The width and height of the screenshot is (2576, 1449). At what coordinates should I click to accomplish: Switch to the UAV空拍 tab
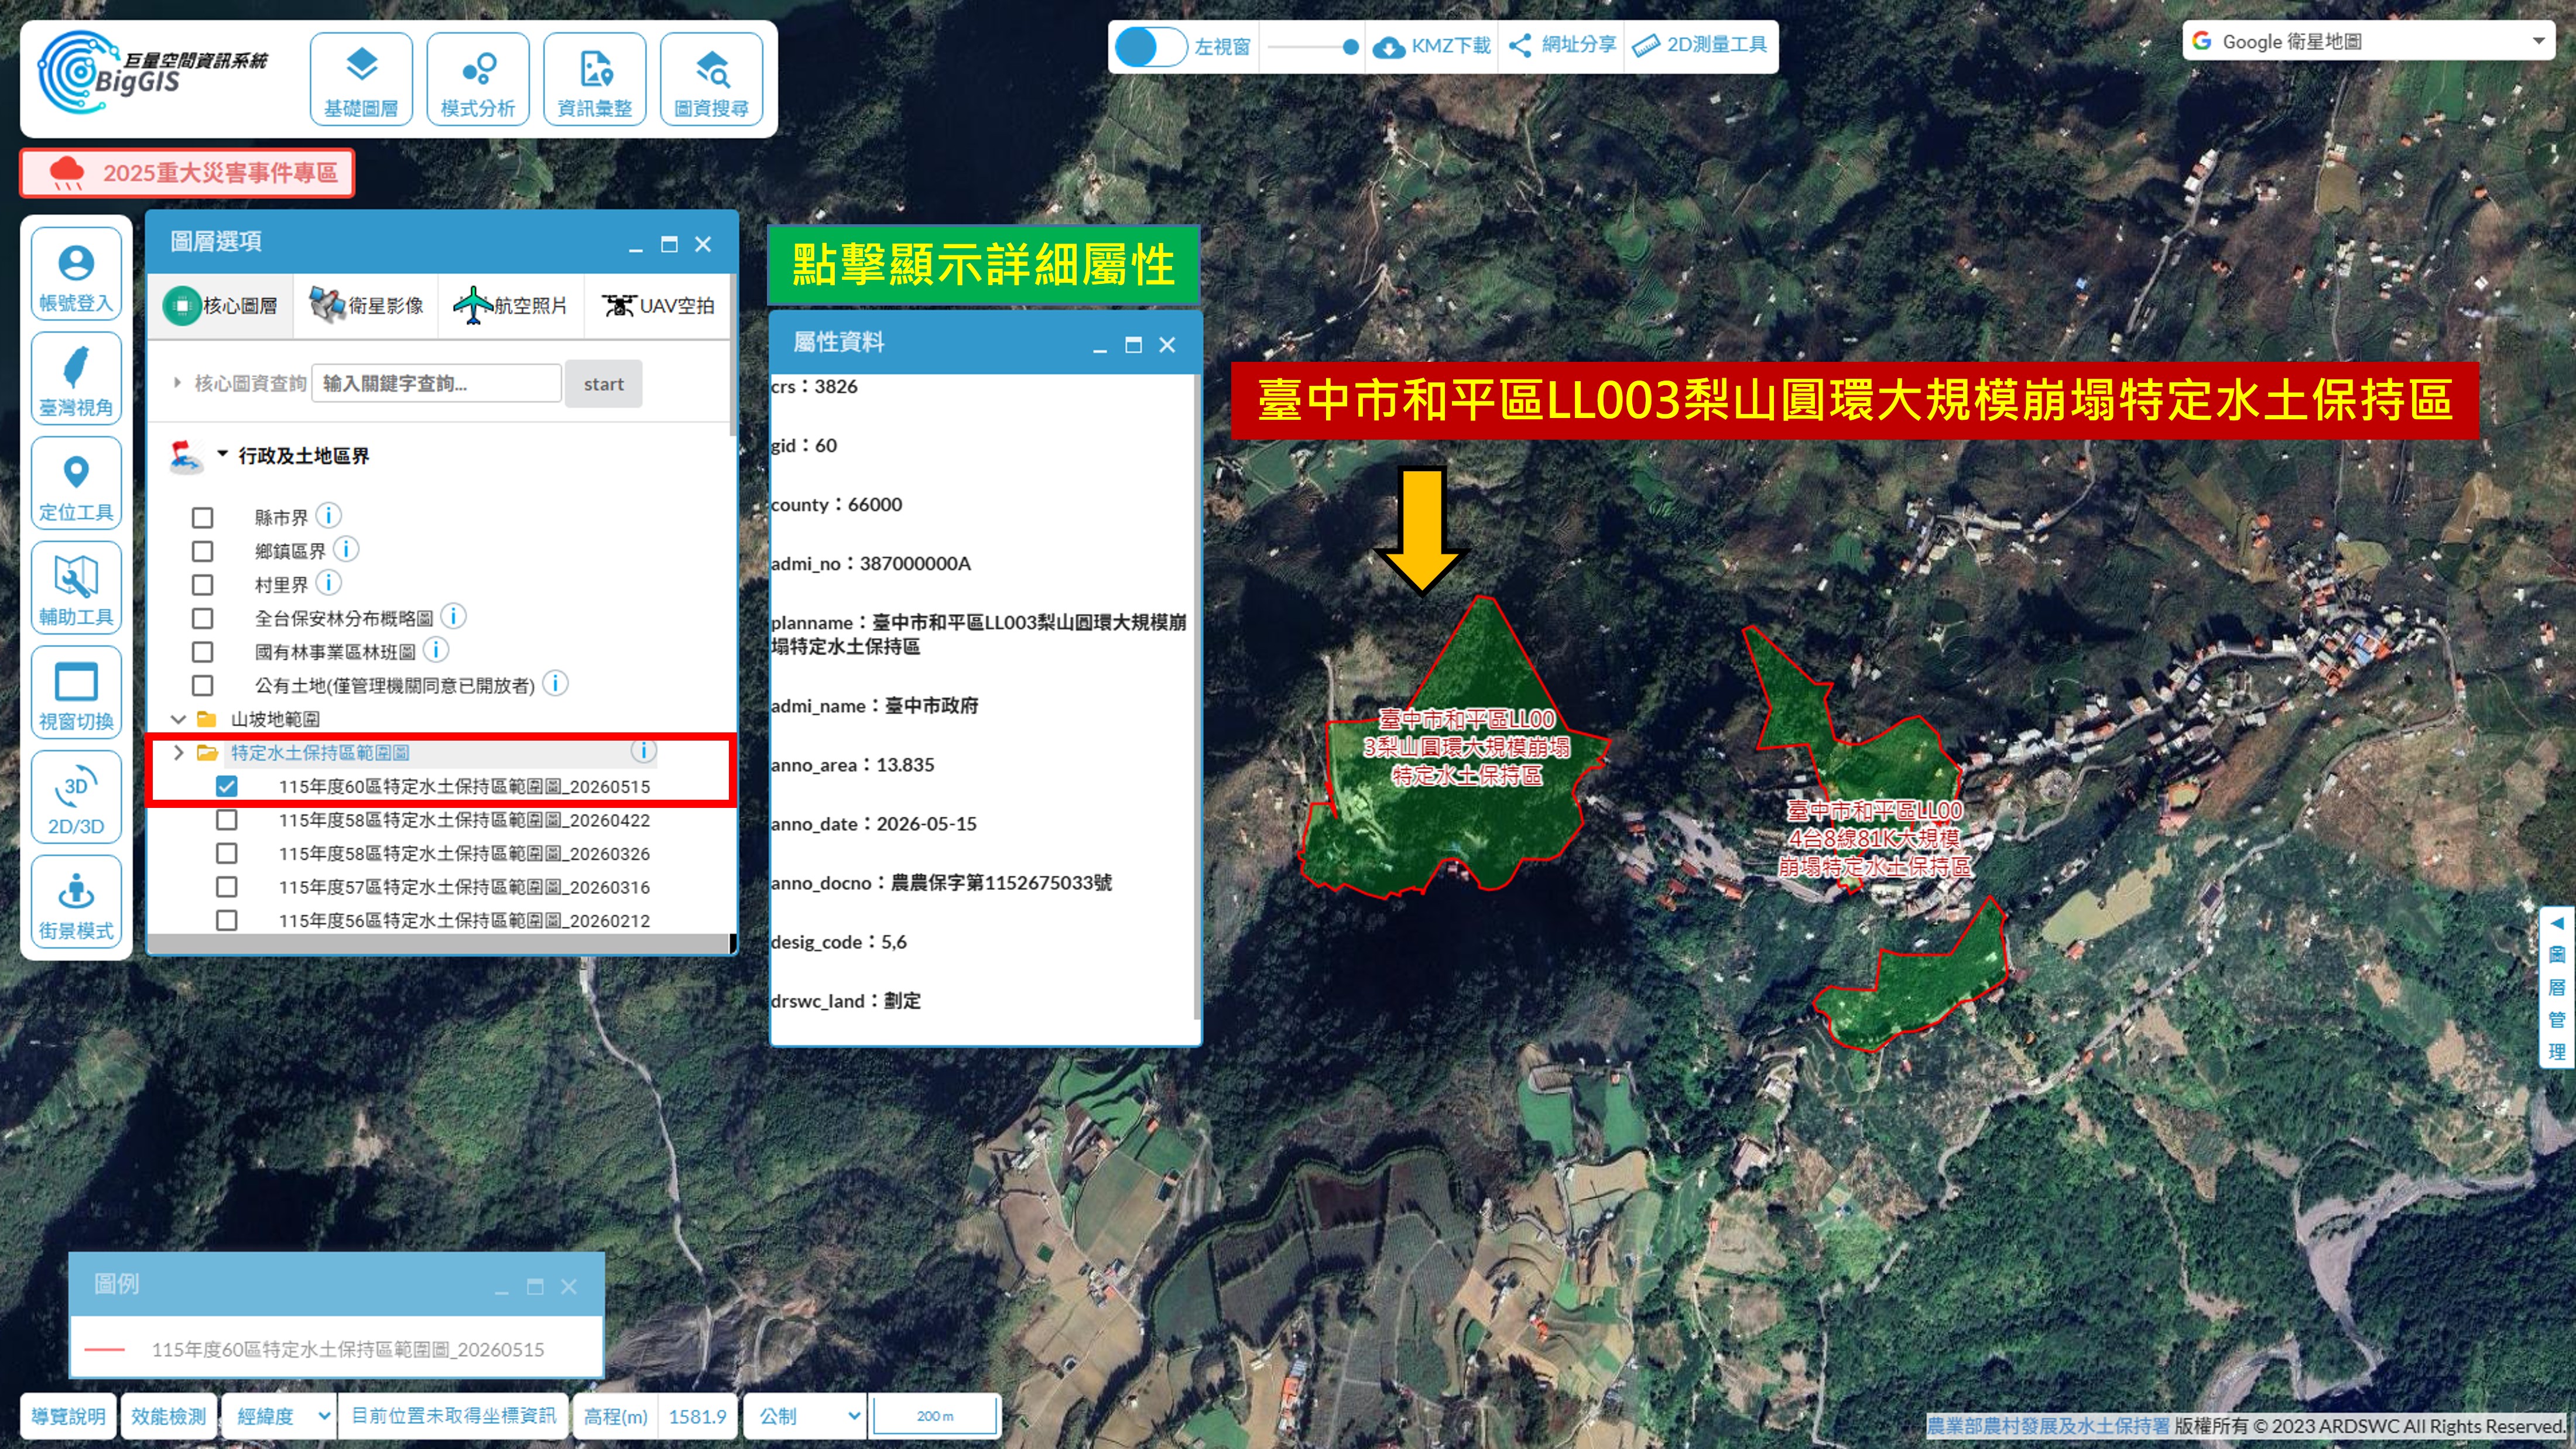pyautogui.click(x=658, y=306)
